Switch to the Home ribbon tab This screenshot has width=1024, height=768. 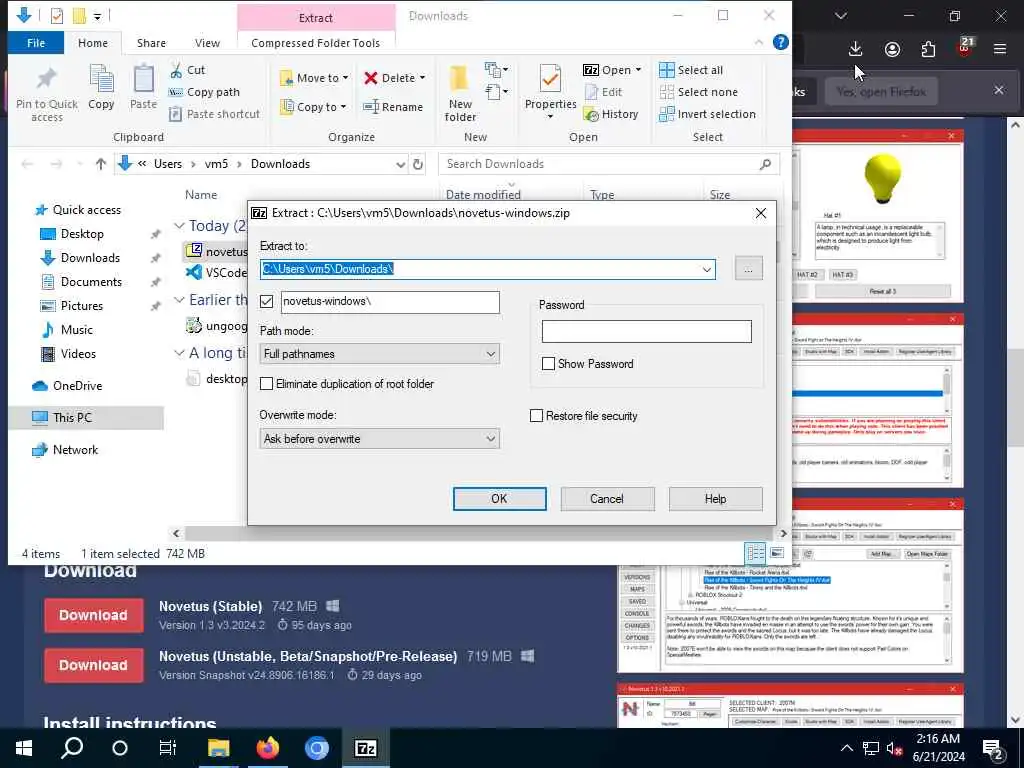(93, 43)
